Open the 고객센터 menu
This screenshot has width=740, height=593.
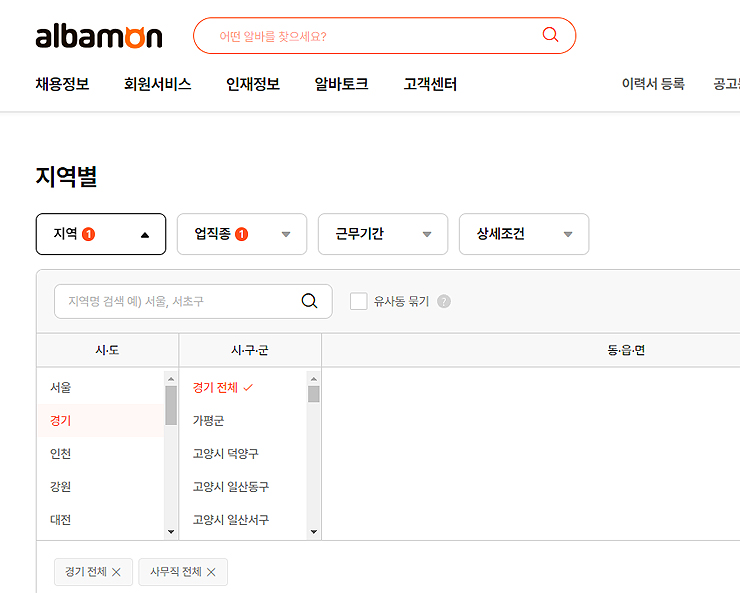(430, 84)
